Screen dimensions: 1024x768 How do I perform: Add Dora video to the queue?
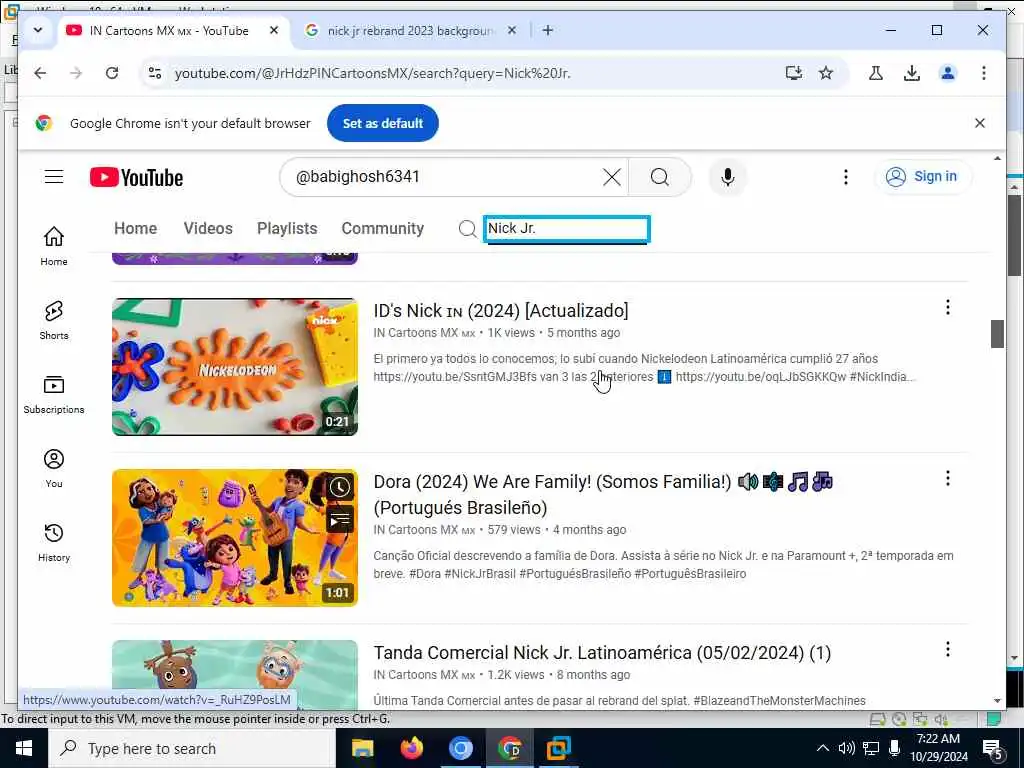point(340,520)
